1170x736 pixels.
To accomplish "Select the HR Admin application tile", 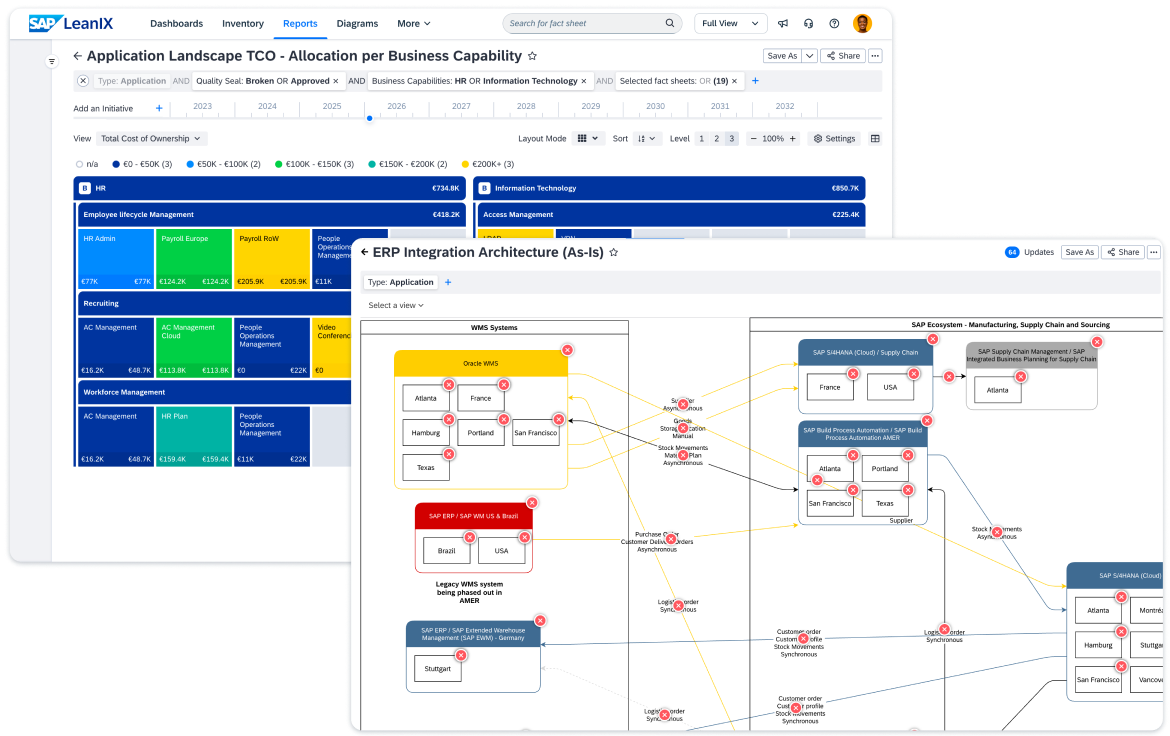I will coord(116,259).
